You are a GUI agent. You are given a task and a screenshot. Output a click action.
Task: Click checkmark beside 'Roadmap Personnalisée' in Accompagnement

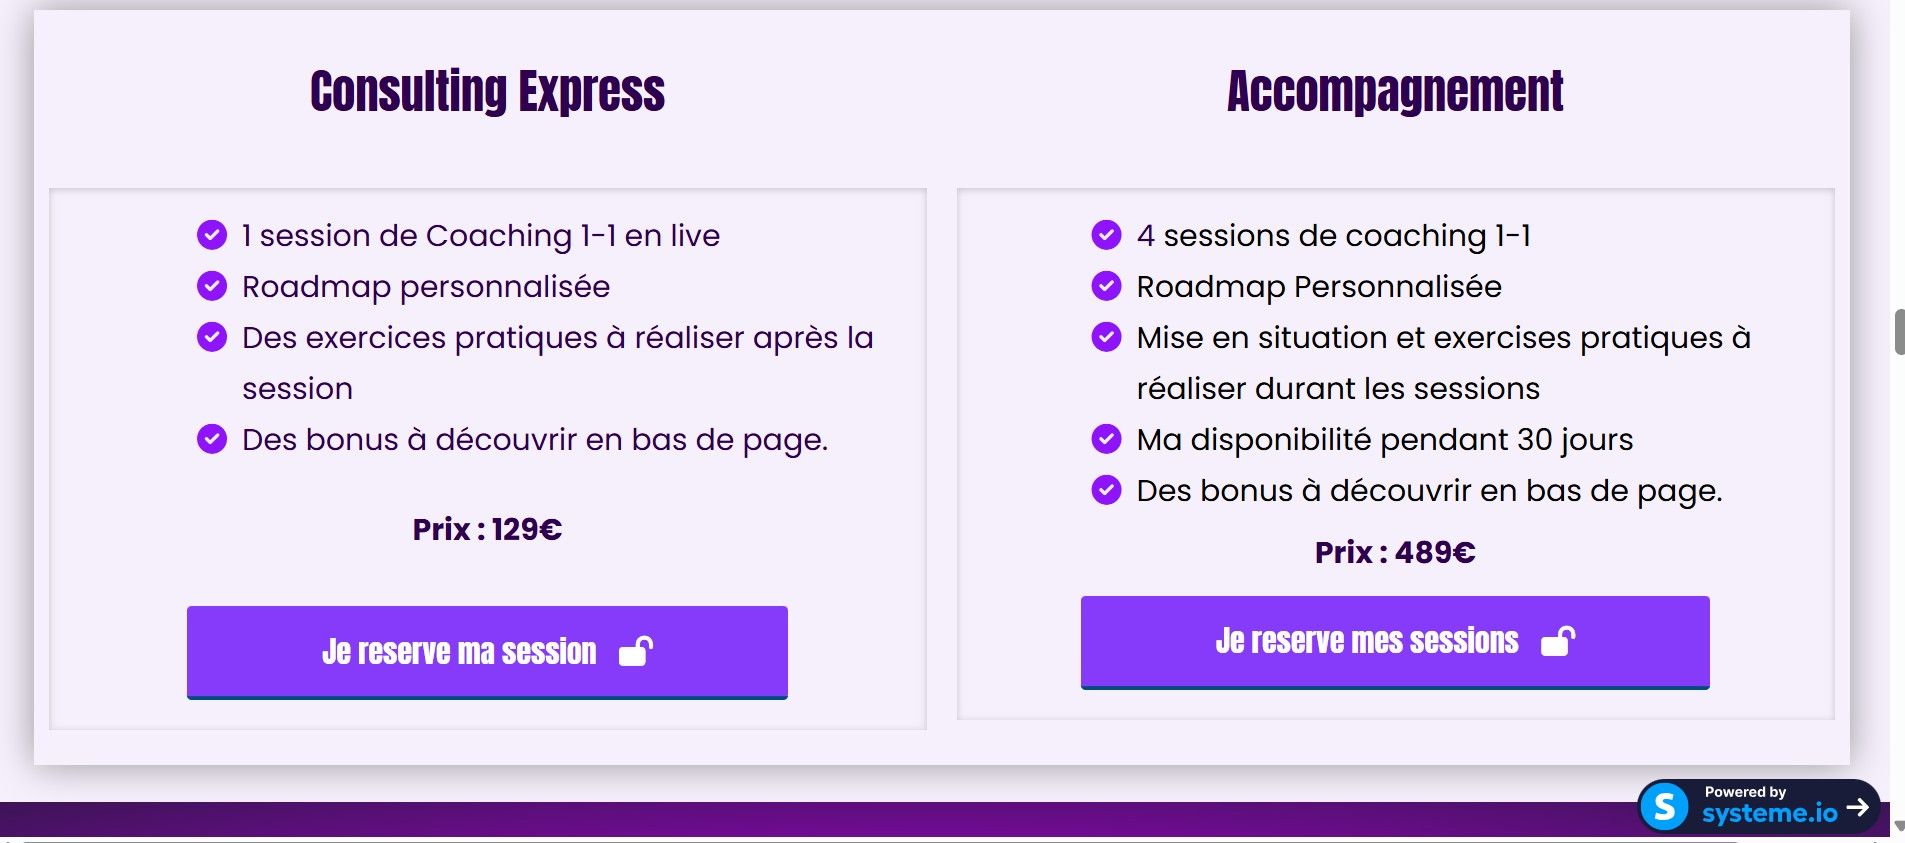[x=1106, y=286]
